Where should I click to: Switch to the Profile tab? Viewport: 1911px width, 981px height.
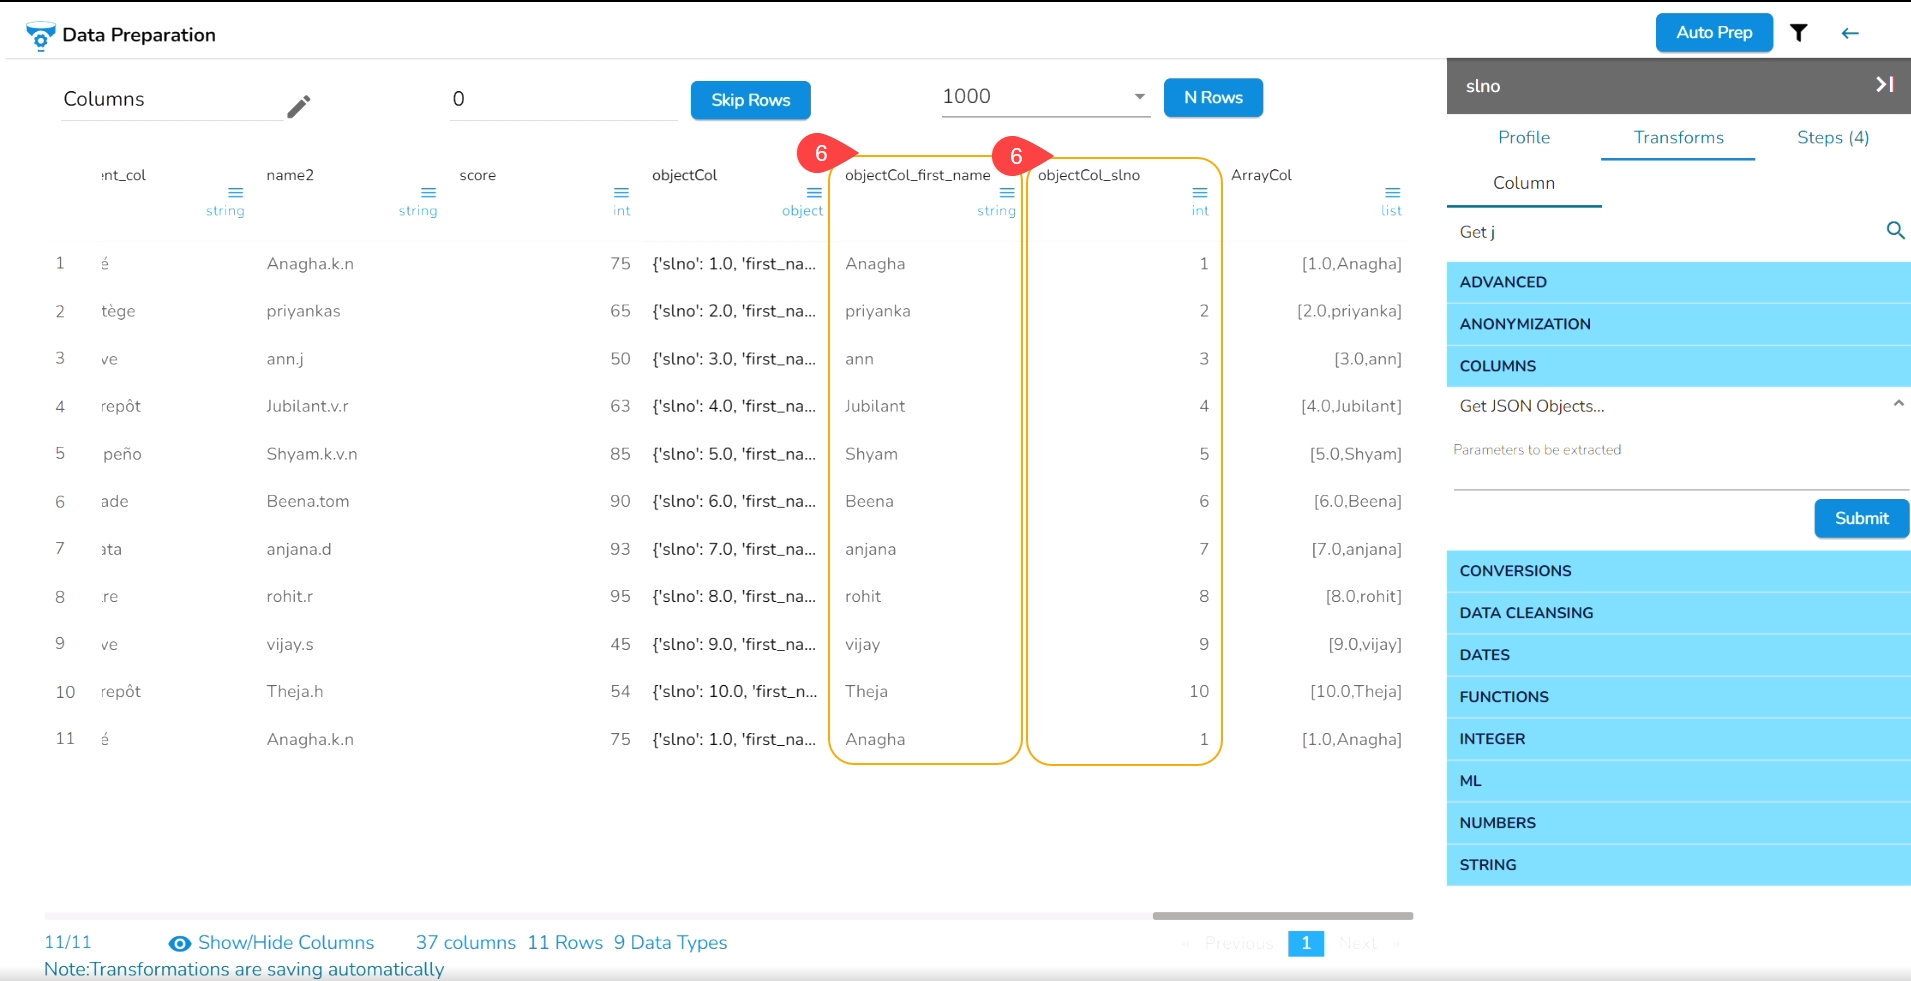pyautogui.click(x=1524, y=138)
